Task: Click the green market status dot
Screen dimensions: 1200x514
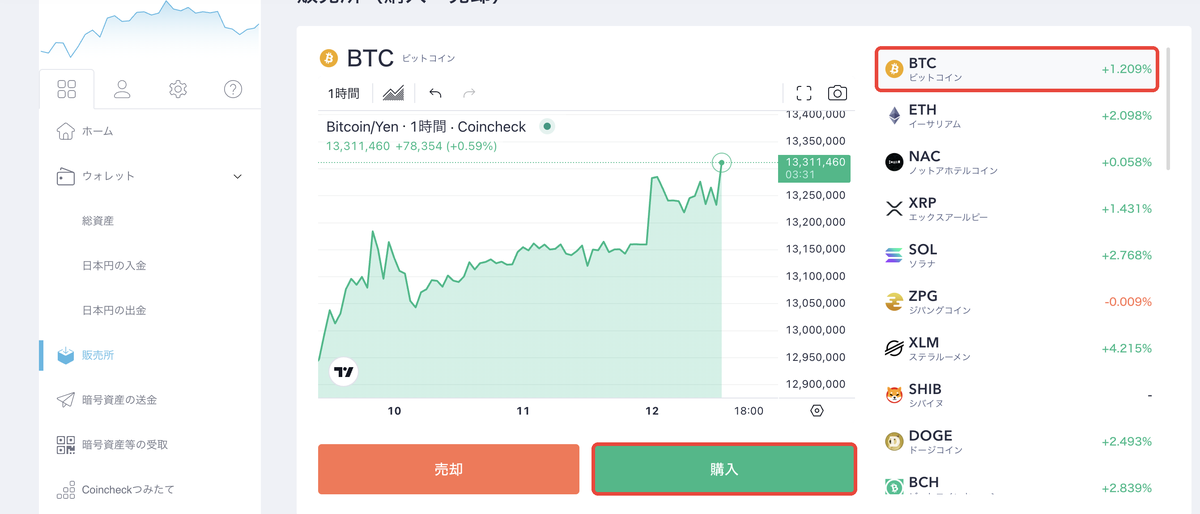Action: click(x=547, y=127)
